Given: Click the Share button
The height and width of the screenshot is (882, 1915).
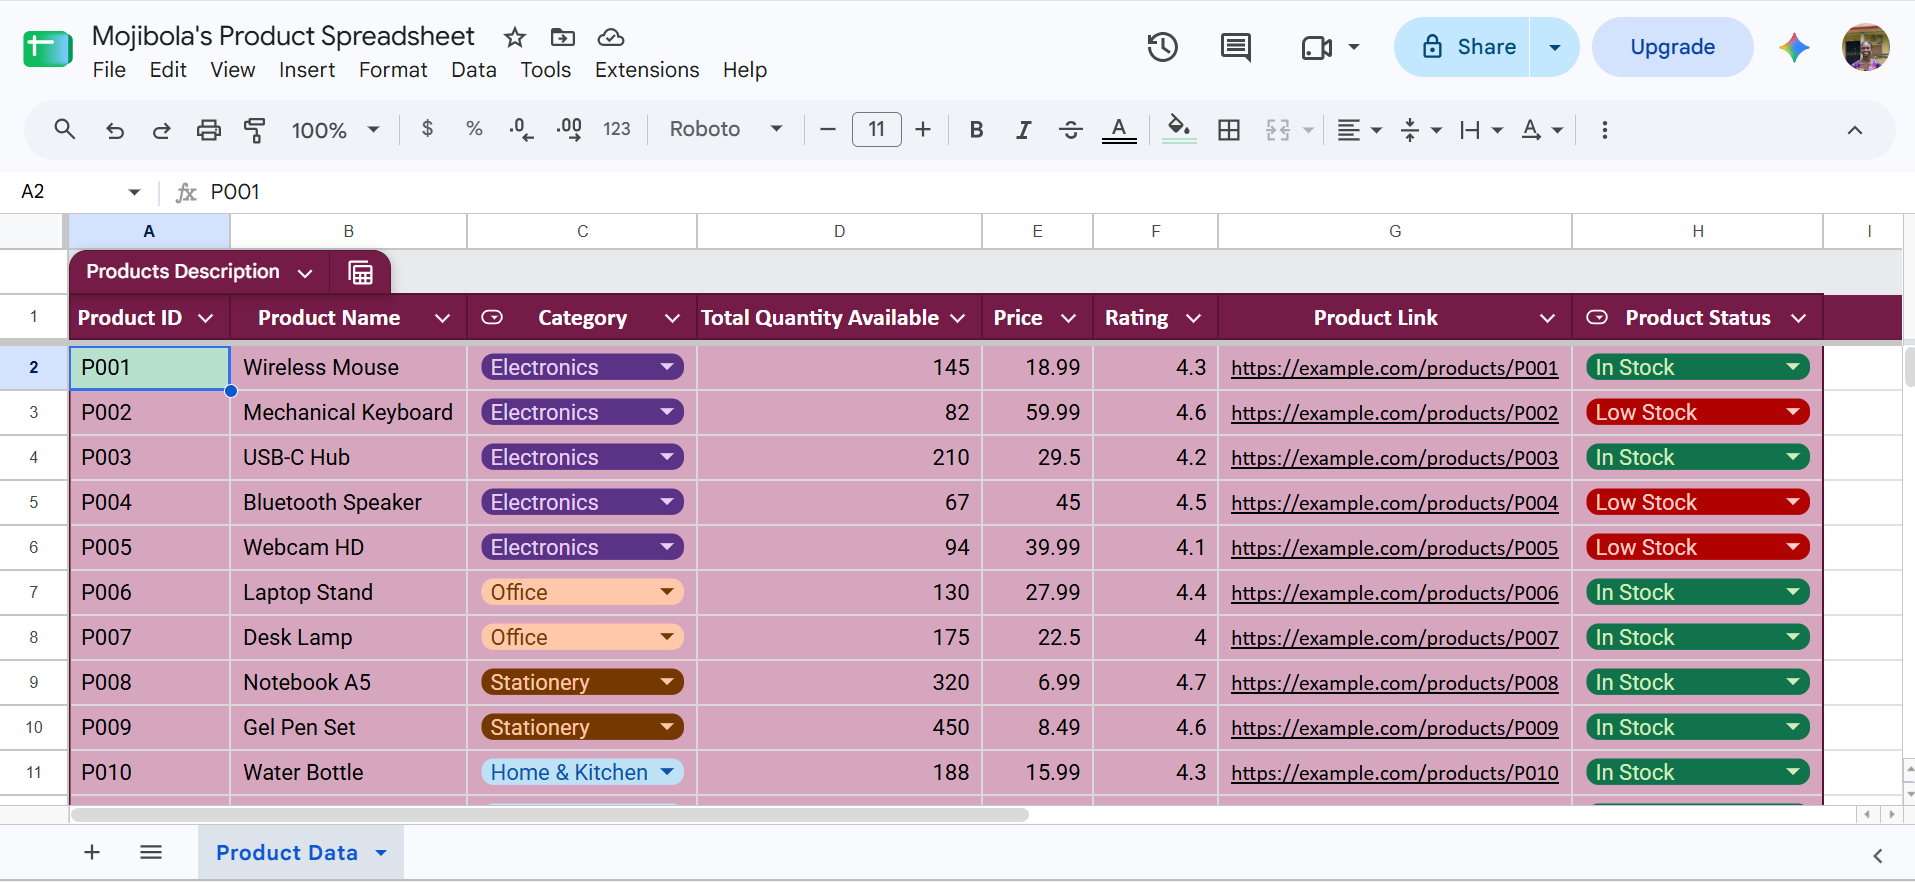Looking at the screenshot, I should (x=1463, y=47).
